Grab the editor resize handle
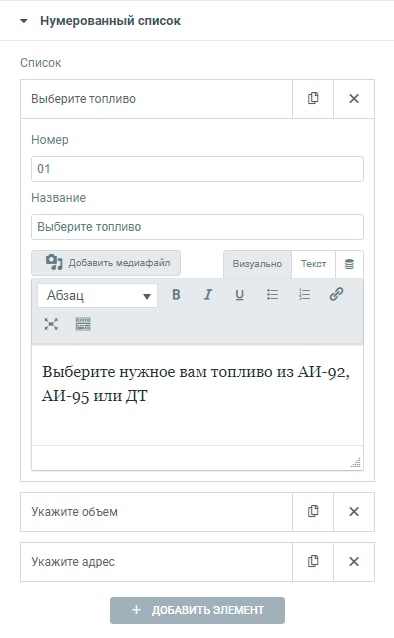Image resolution: width=394 pixels, height=638 pixels. pos(356,463)
